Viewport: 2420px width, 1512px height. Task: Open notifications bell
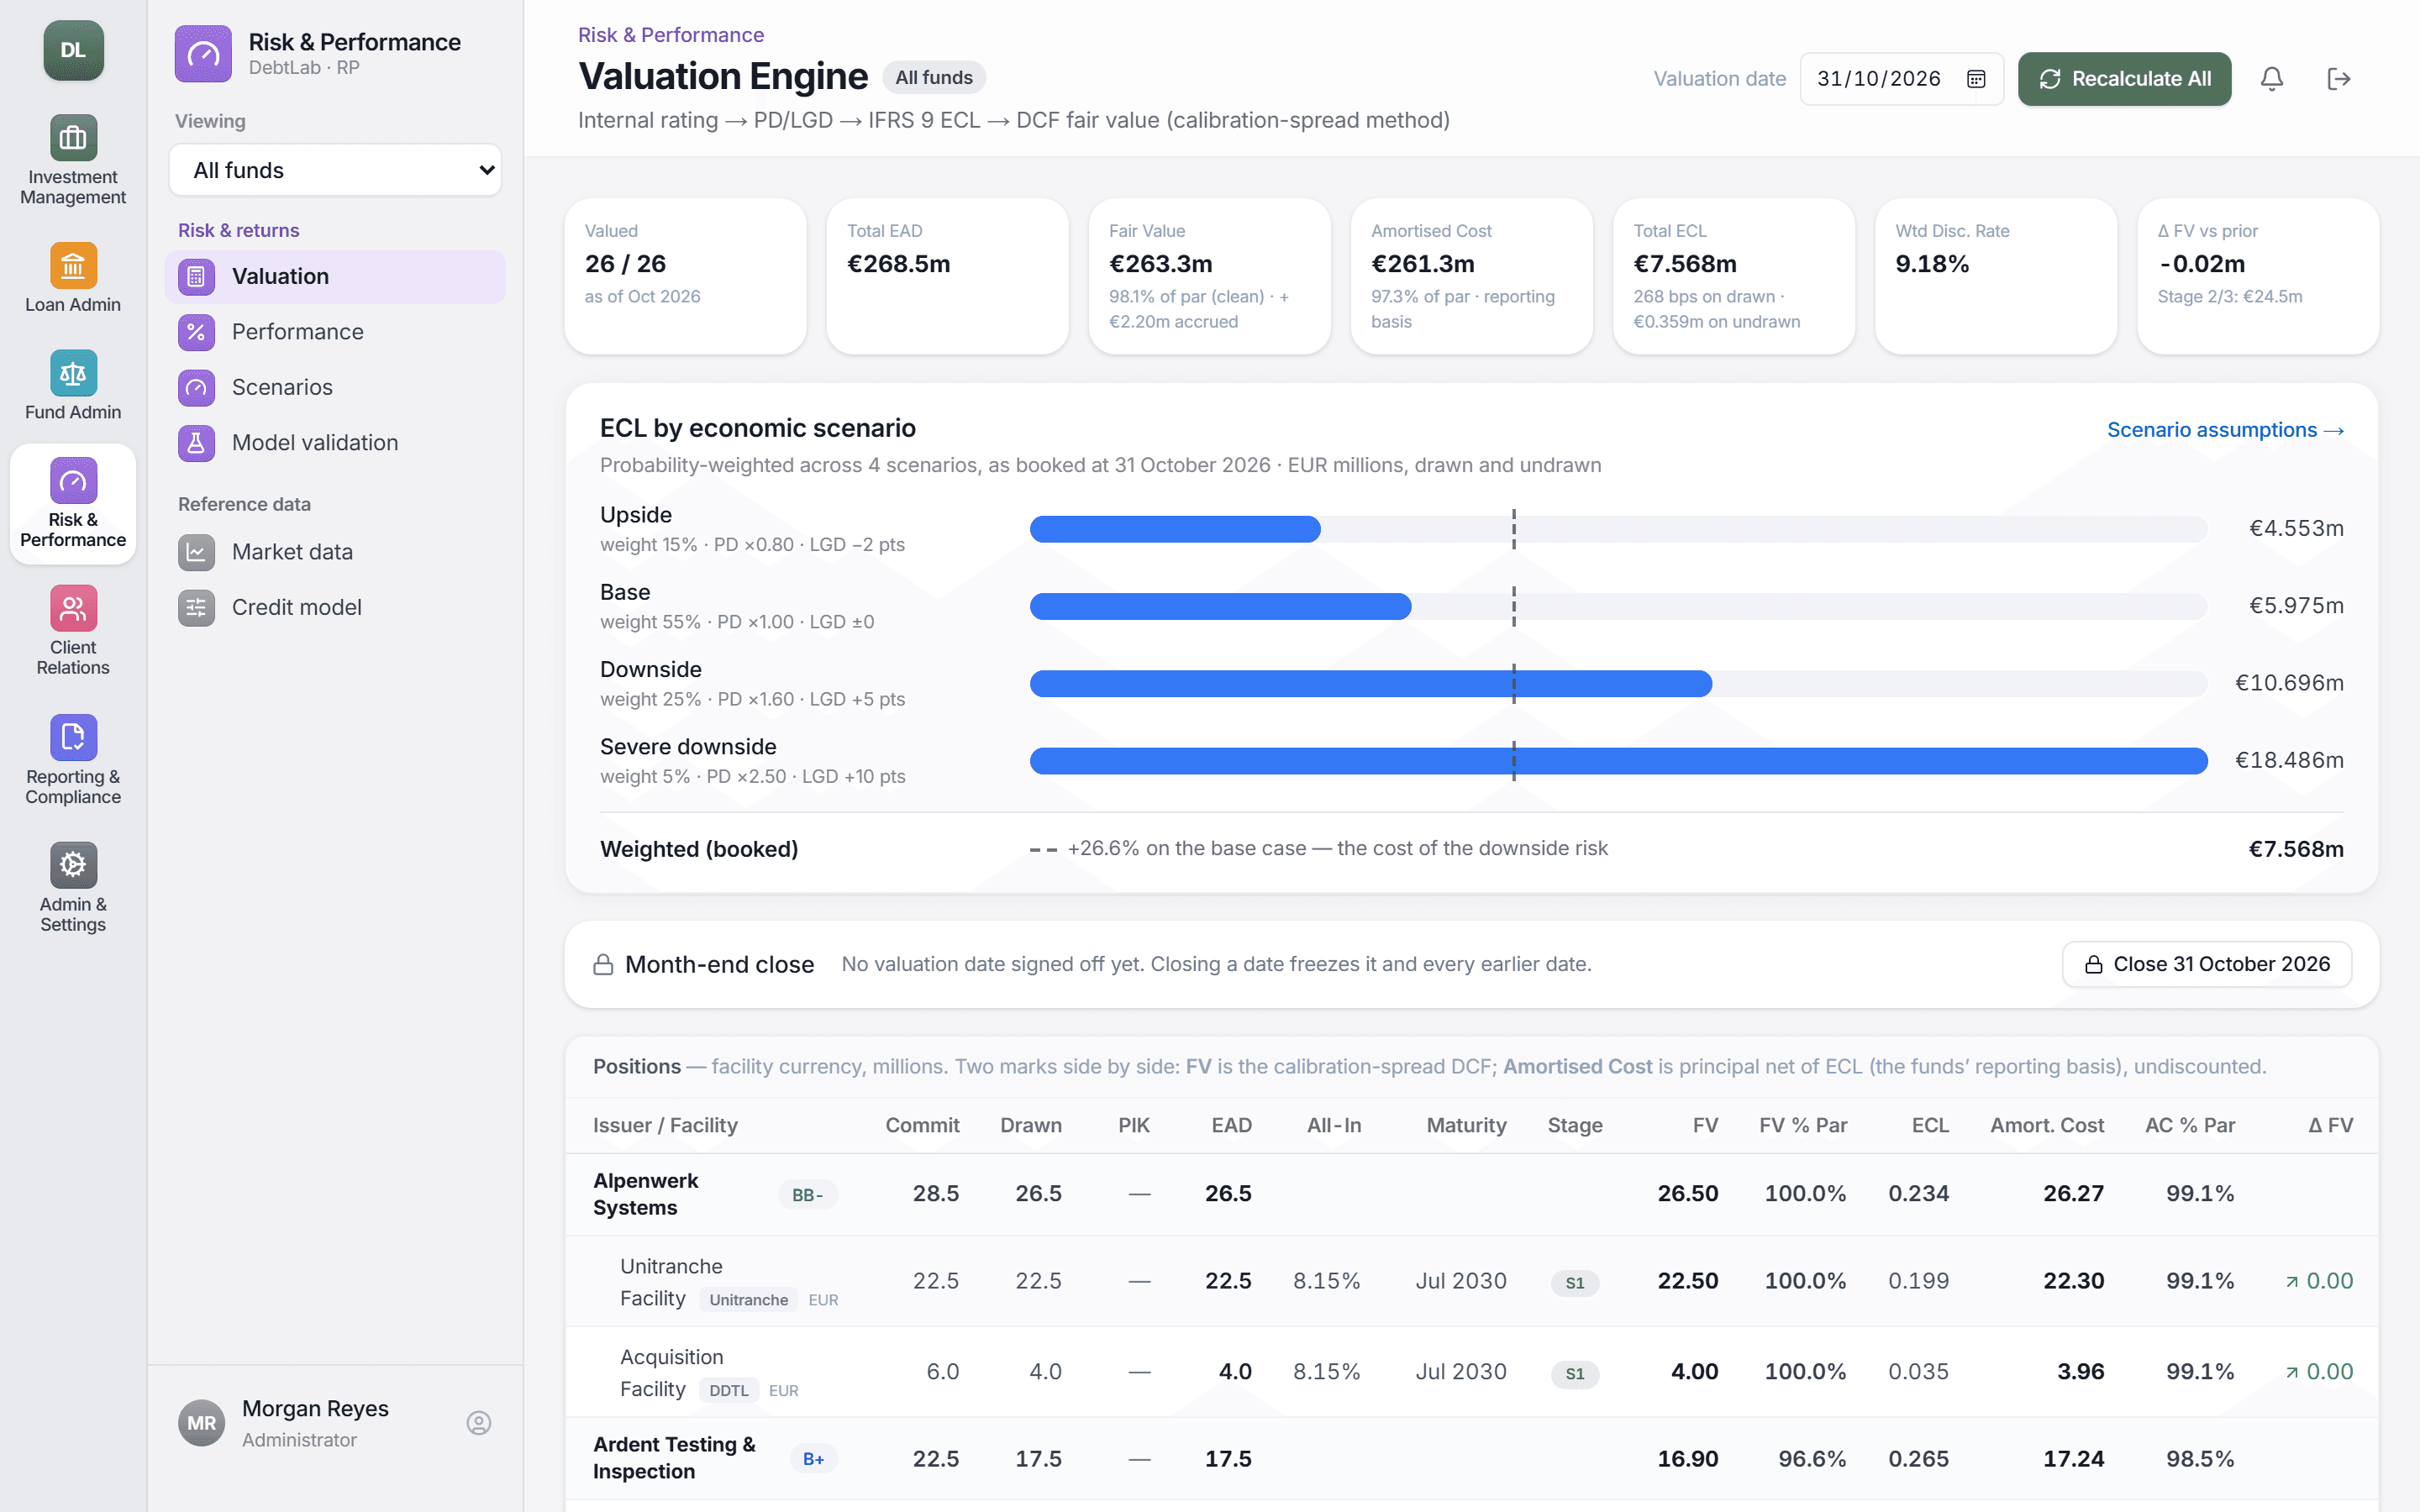(2271, 79)
